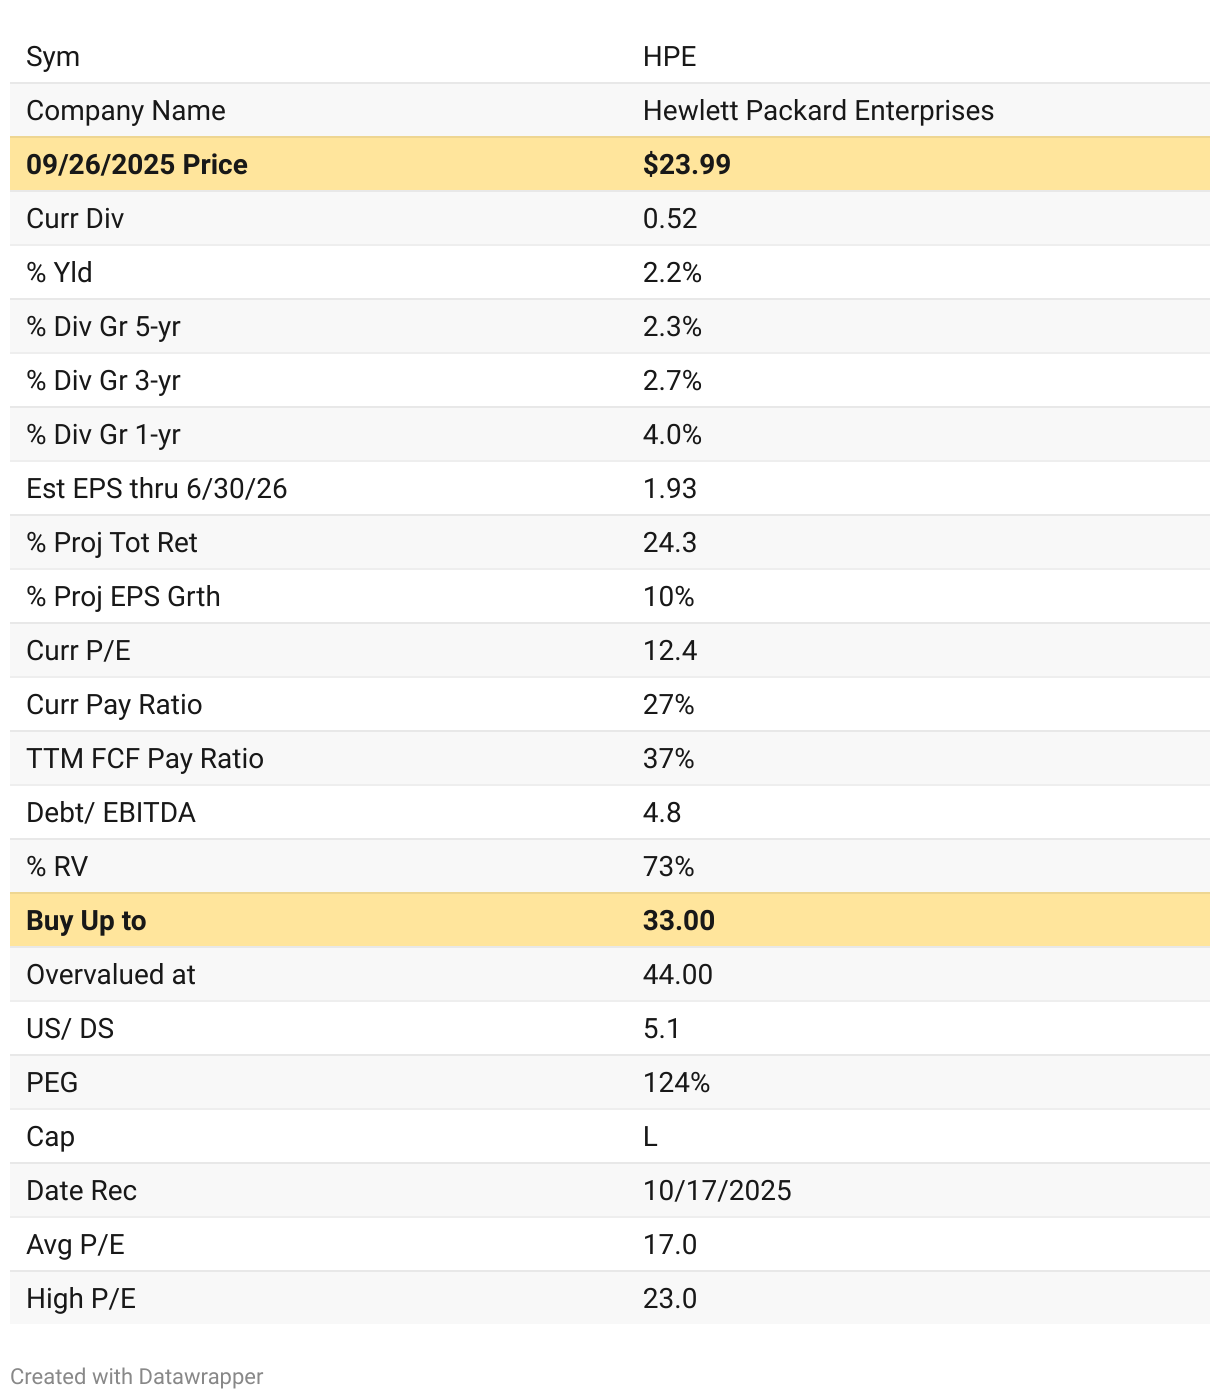Viewport: 1220px width, 1400px height.
Task: Click the "Created with Datawrapper" link
Action: pos(136,1377)
